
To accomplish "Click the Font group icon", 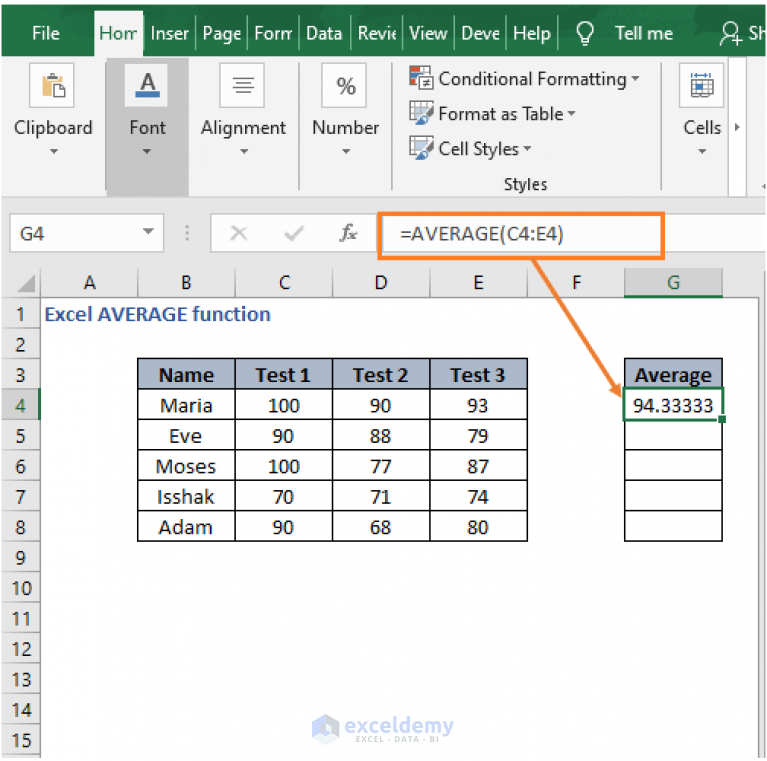I will [147, 86].
